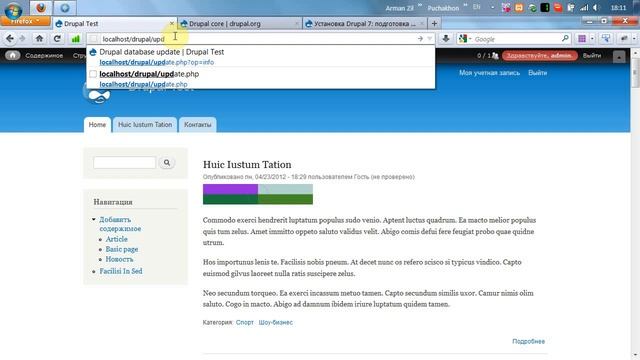Image resolution: width=640 pixels, height=360 pixels.
Task: Click the volume speaker tray icon
Action: [596, 8]
